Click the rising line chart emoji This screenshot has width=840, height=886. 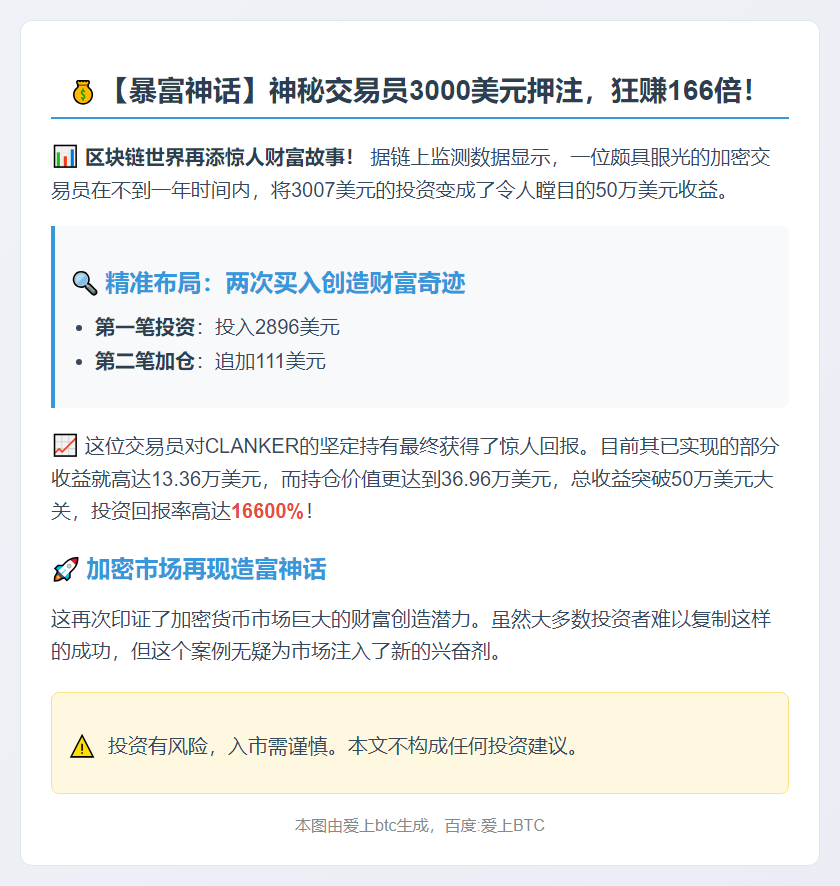point(65,446)
